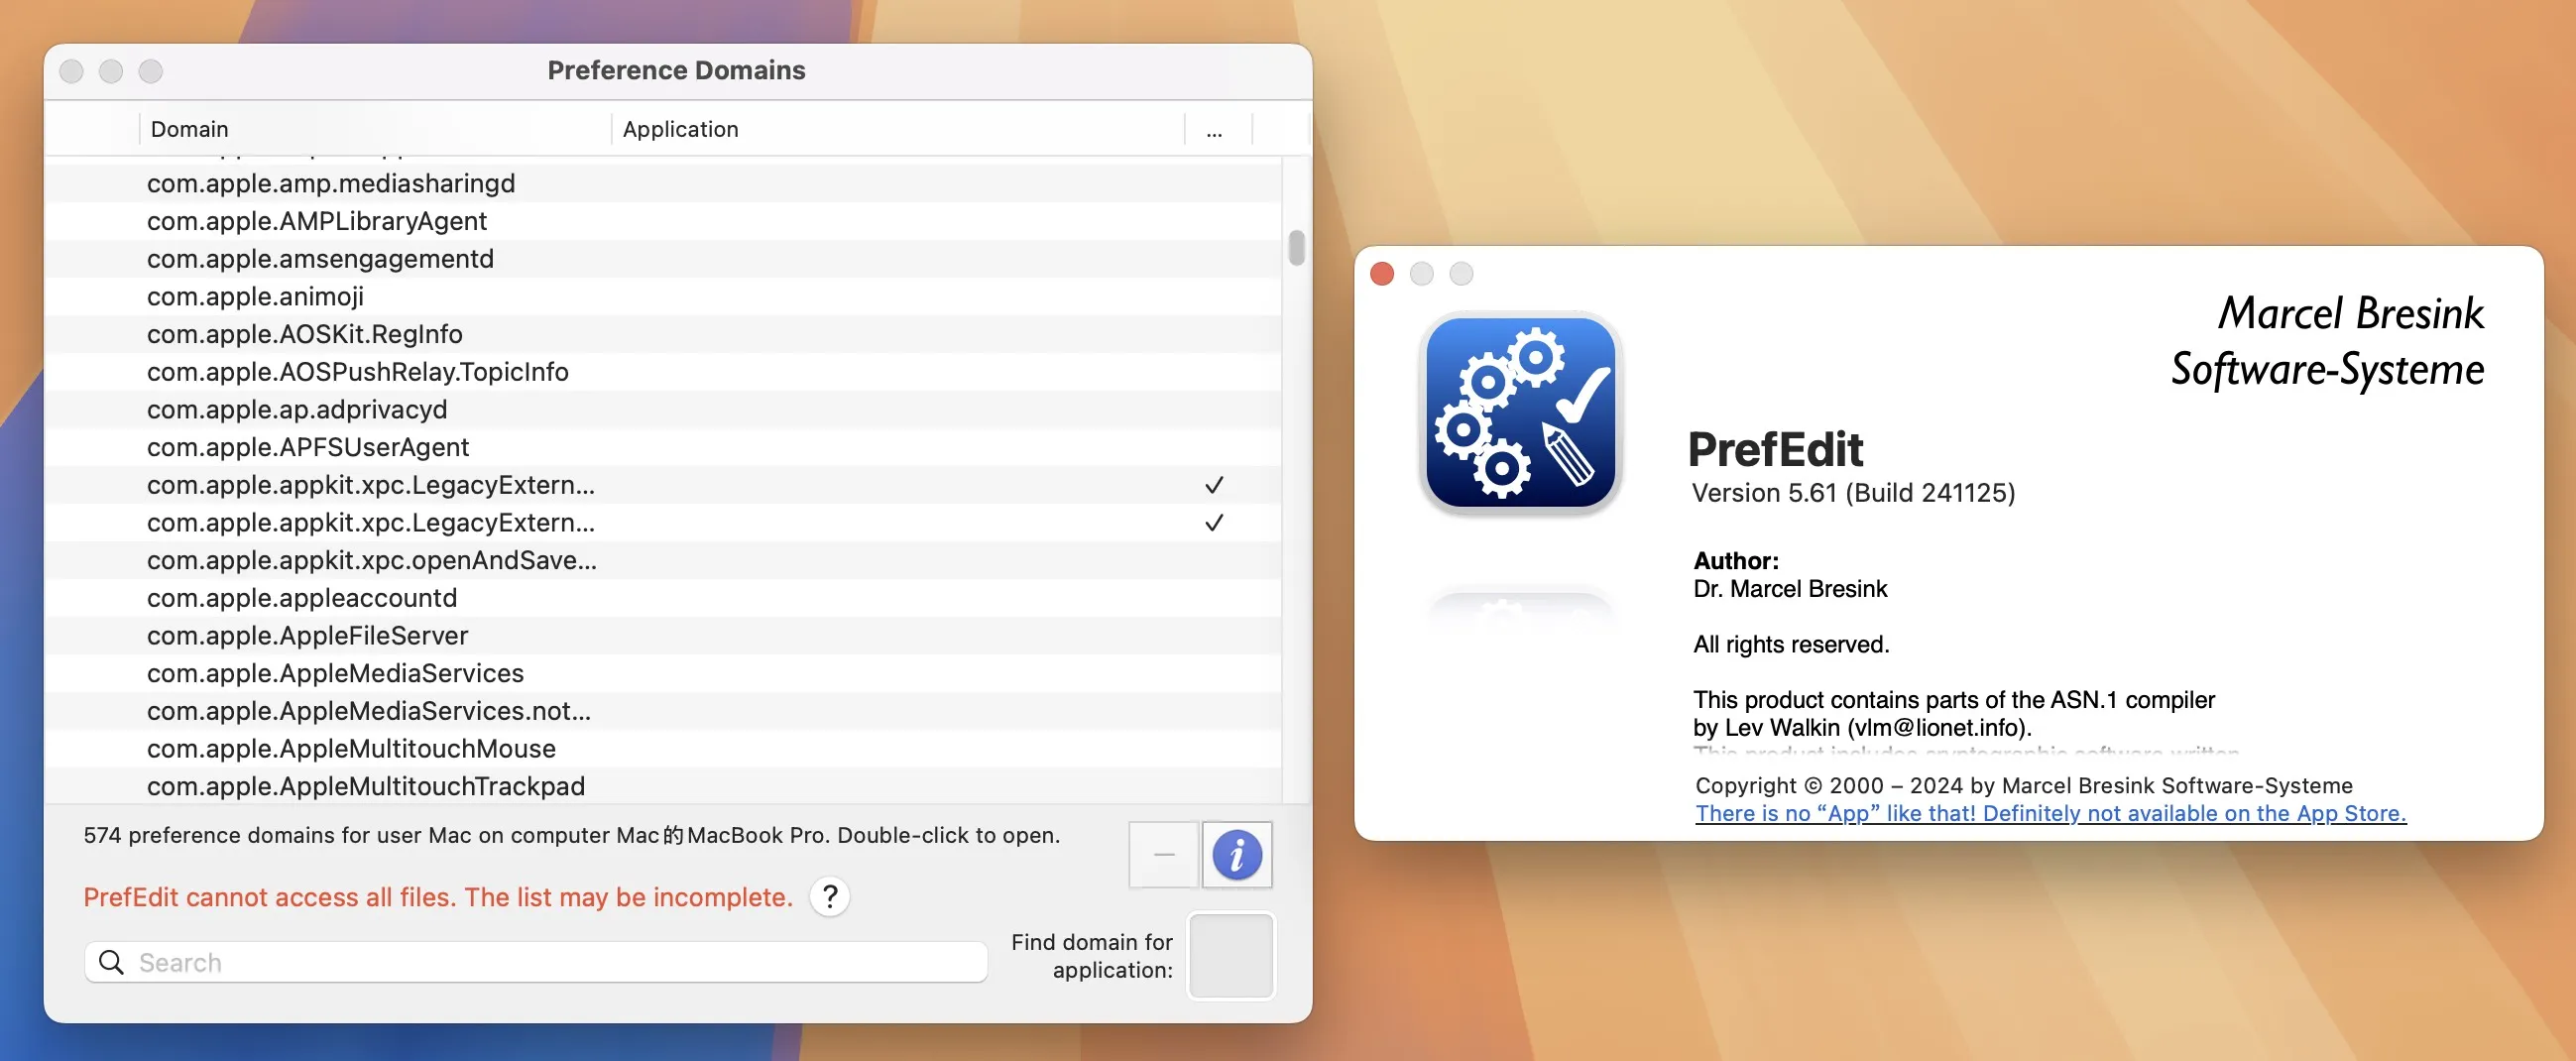Click the Preference Domains window title

pyautogui.click(x=676, y=70)
